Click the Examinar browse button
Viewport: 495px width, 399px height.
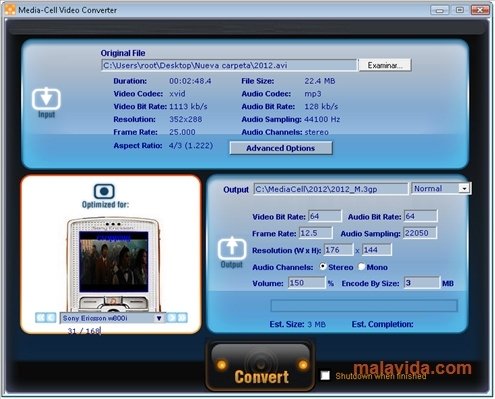pyautogui.click(x=385, y=65)
